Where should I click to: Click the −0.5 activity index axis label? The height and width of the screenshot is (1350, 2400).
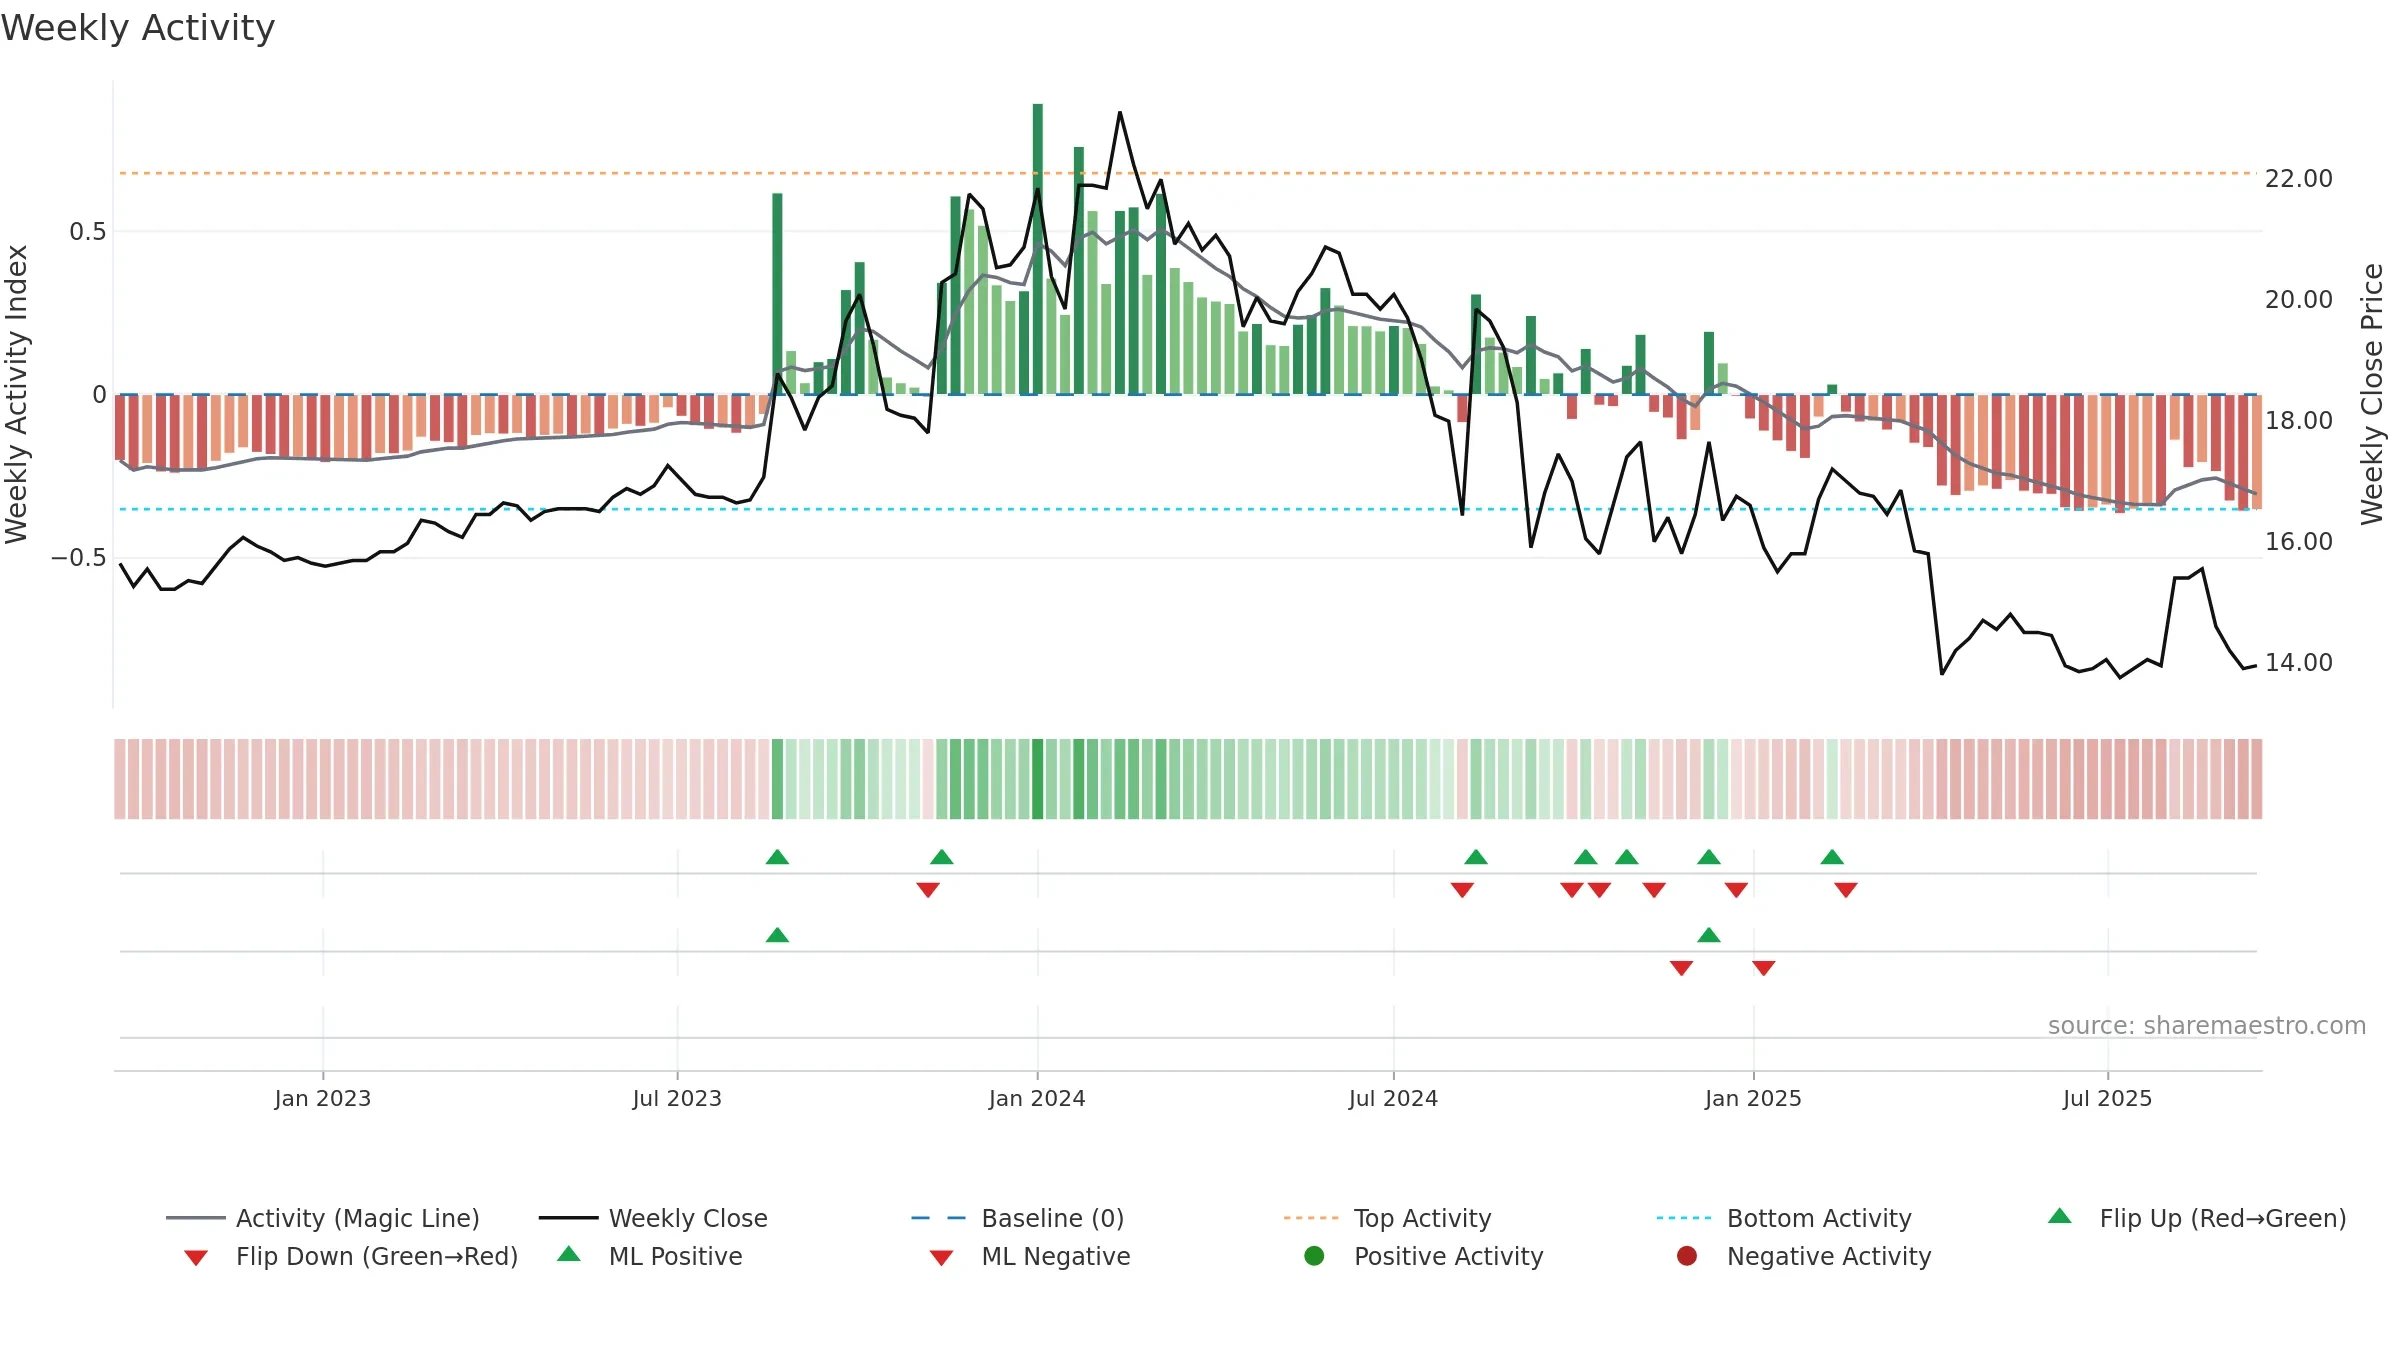78,558
